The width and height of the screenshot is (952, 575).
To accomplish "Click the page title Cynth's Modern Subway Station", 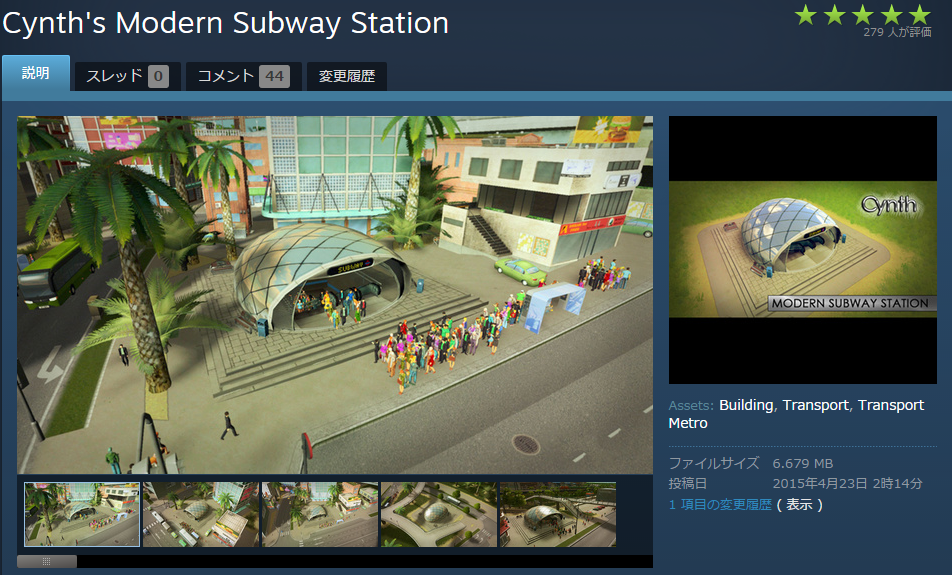I will tap(225, 24).
